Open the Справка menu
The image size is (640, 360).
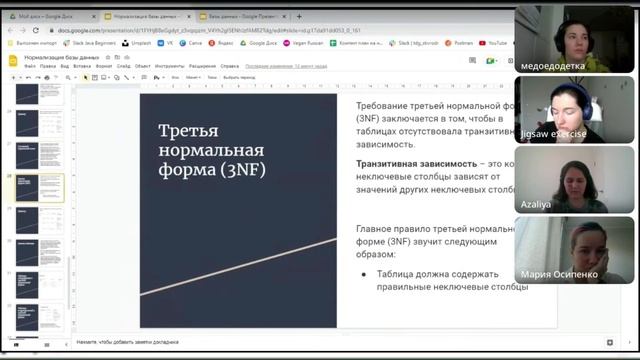(229, 66)
